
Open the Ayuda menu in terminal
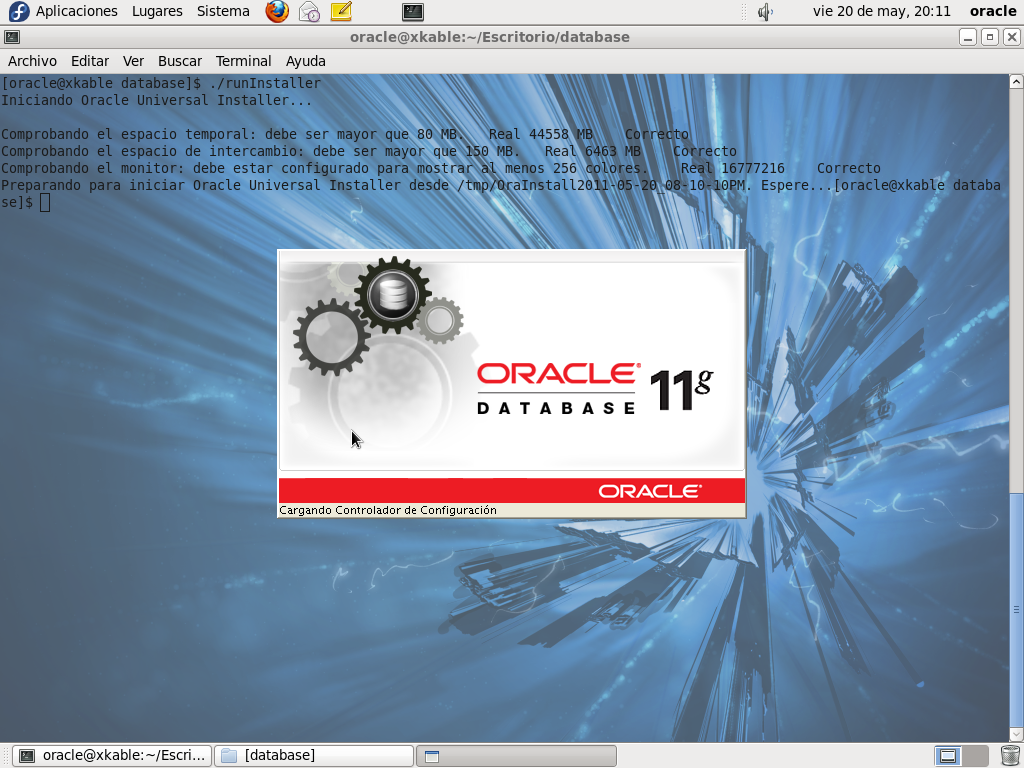[x=306, y=61]
